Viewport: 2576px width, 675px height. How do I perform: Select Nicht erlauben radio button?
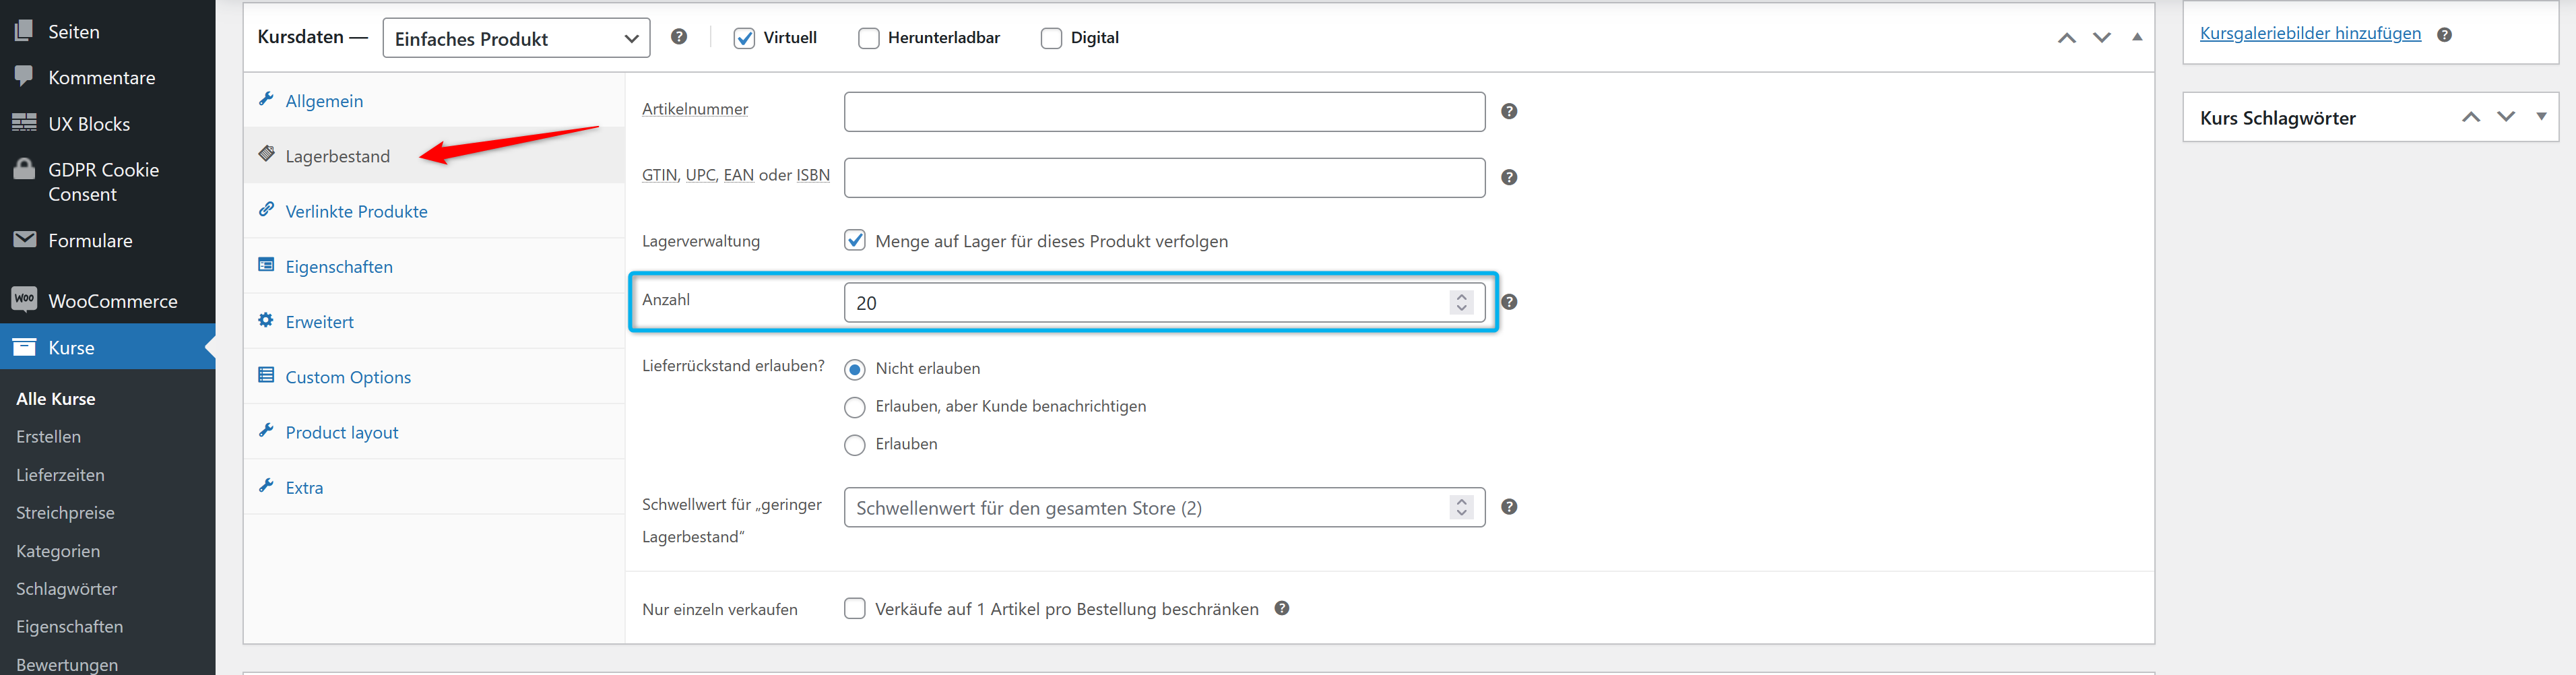tap(855, 369)
